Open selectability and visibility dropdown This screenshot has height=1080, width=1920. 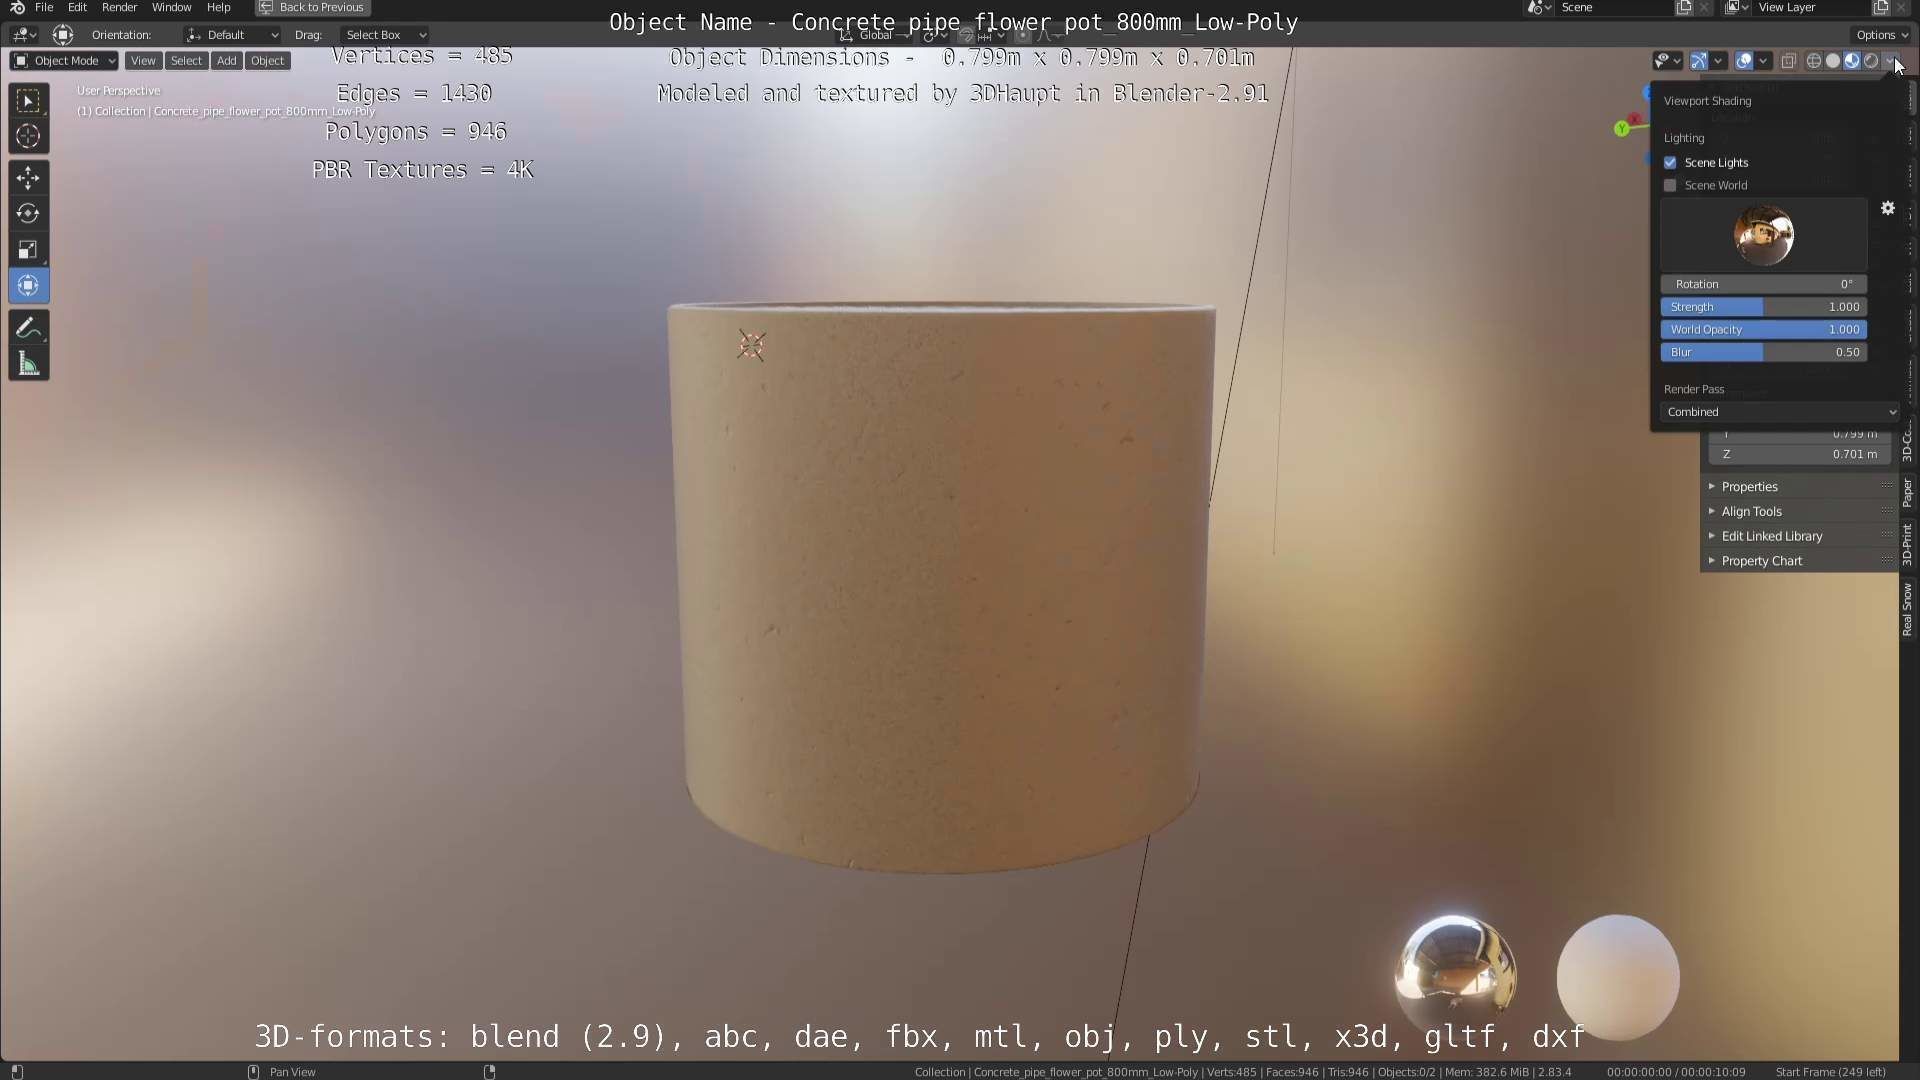(x=1667, y=61)
